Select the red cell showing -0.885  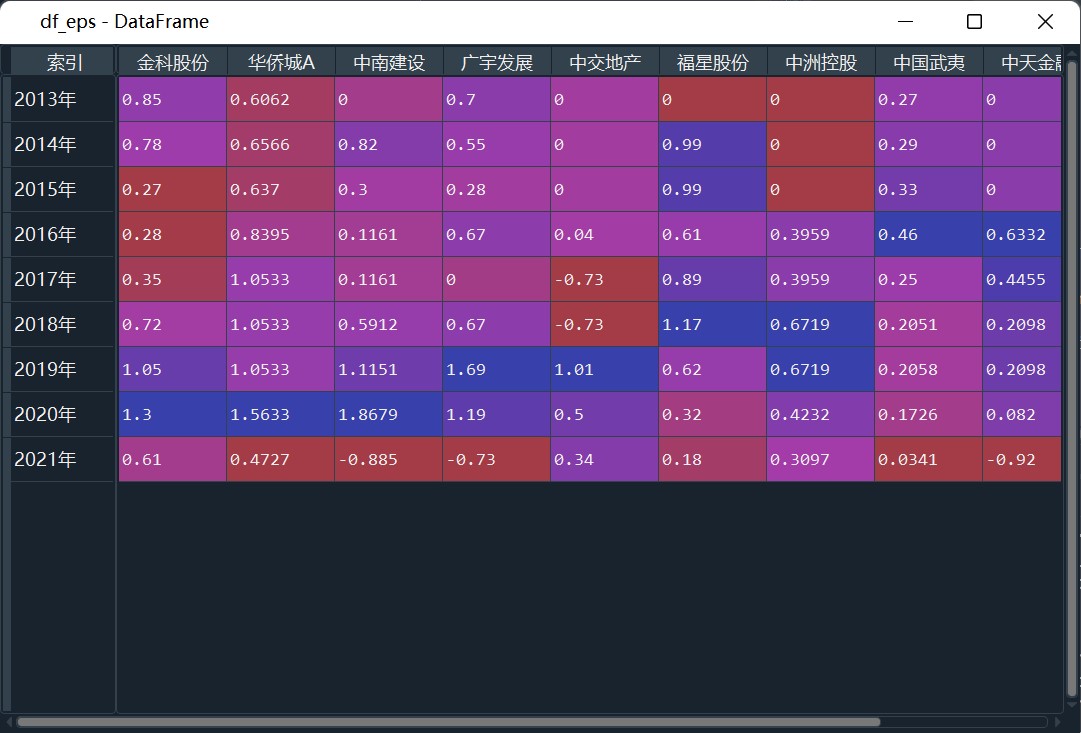click(x=389, y=460)
